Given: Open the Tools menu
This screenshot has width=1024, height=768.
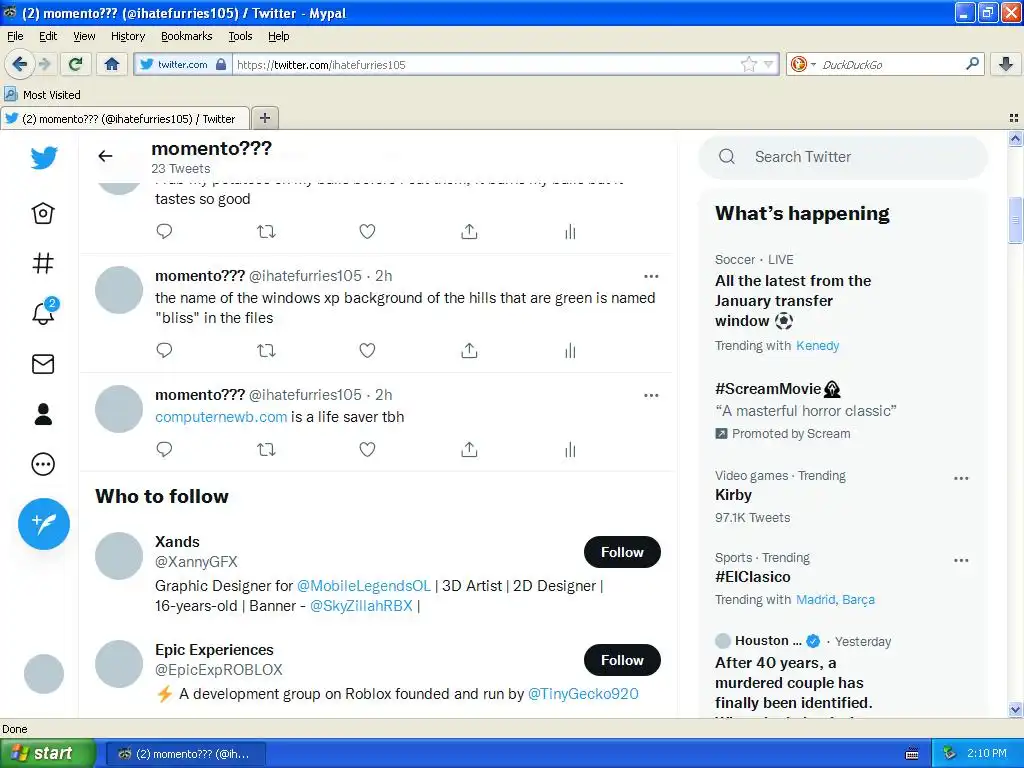Looking at the screenshot, I should click(240, 36).
